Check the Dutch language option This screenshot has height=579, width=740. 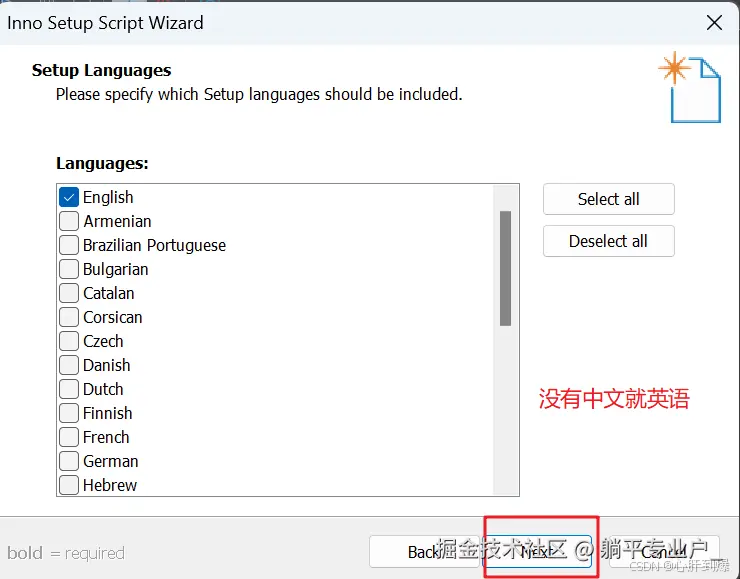coord(69,389)
